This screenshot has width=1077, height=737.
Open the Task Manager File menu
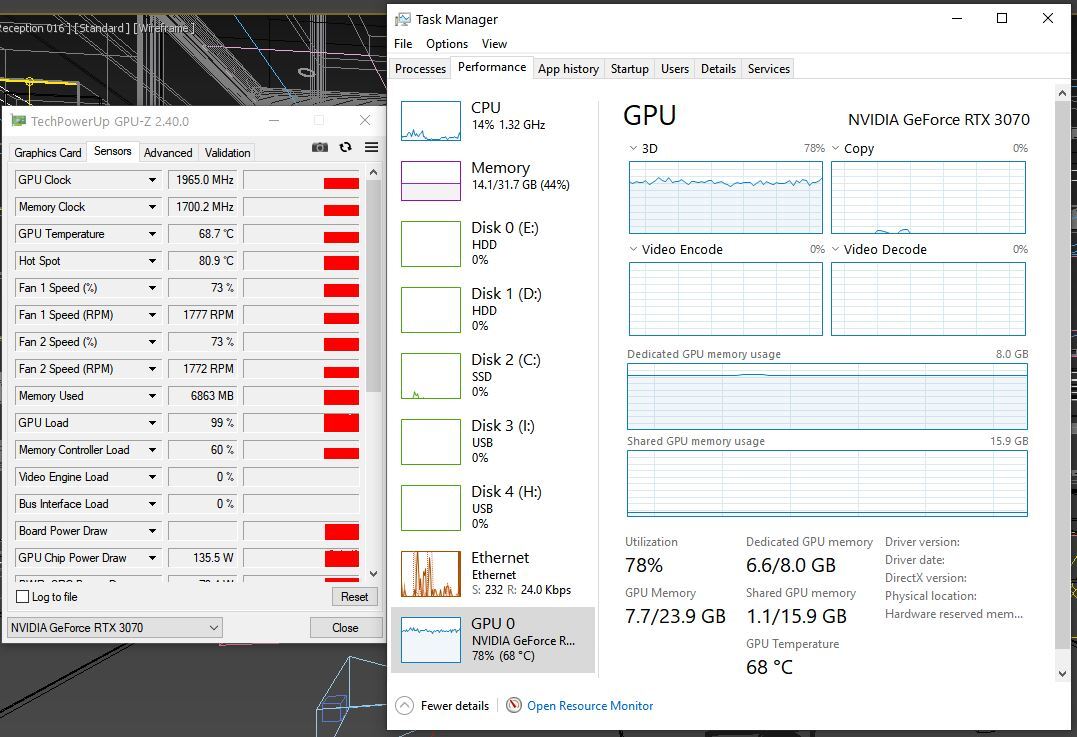[403, 44]
